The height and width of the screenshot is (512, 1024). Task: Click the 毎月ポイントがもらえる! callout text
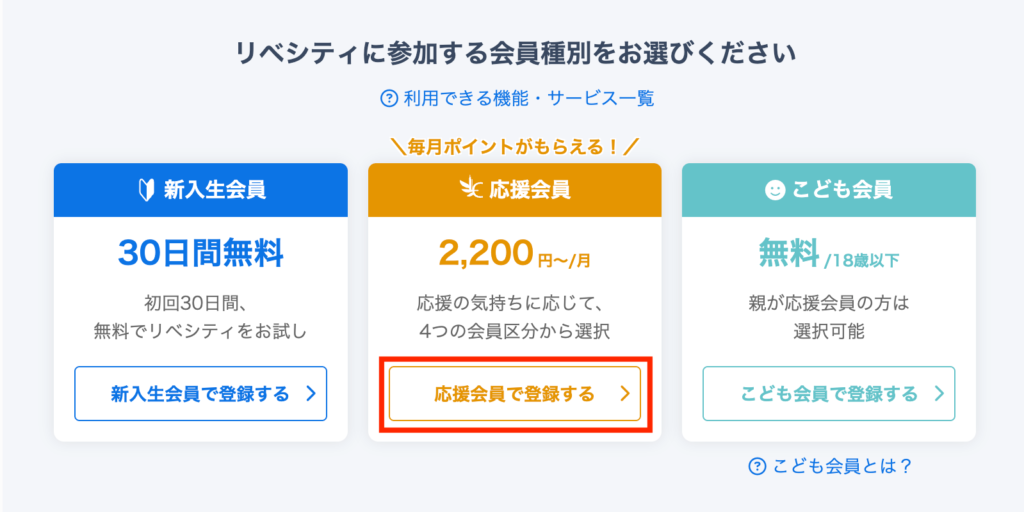[x=515, y=147]
